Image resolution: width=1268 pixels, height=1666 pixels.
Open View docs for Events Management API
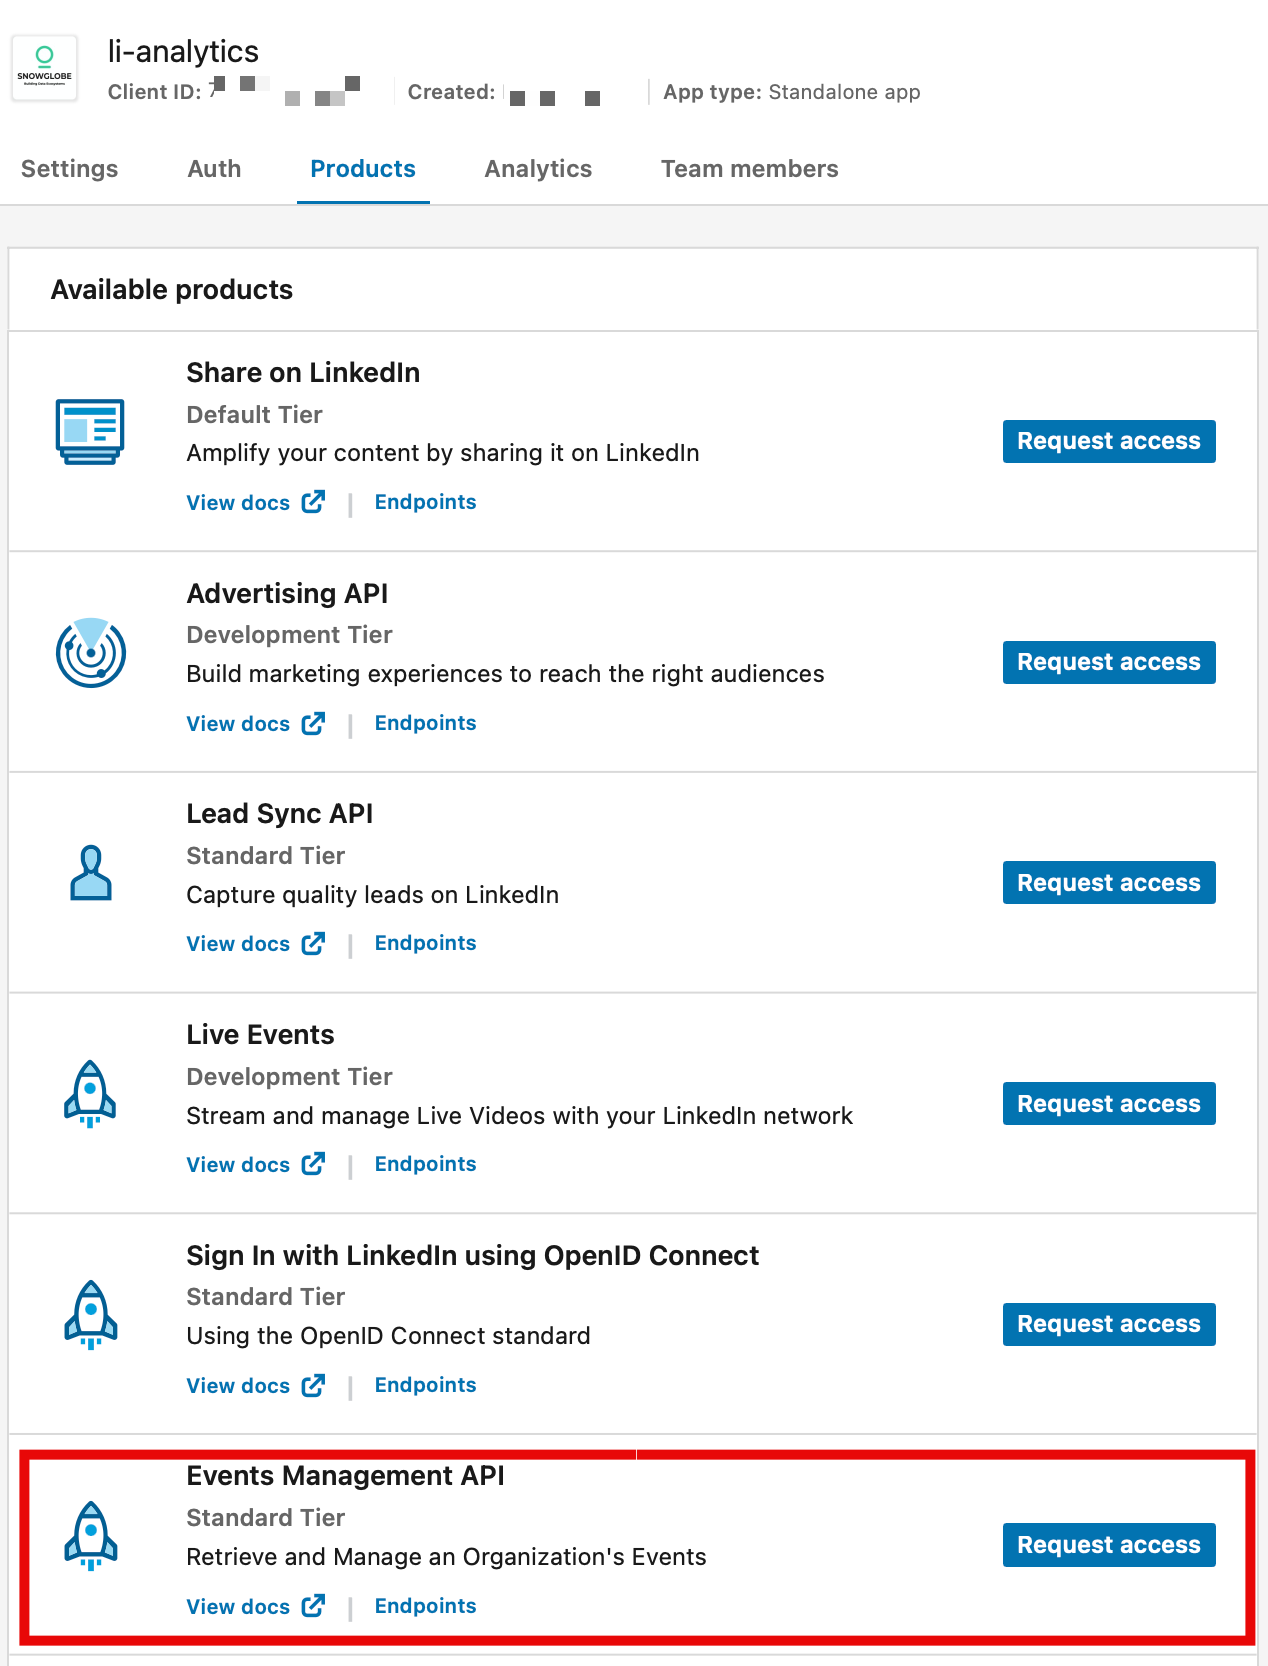256,1607
